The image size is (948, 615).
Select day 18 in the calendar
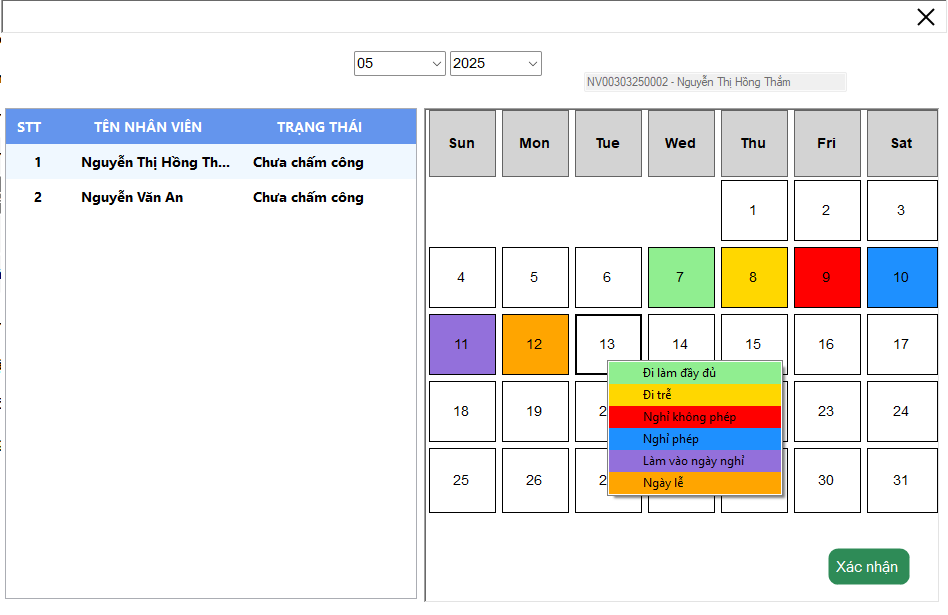pyautogui.click(x=462, y=412)
